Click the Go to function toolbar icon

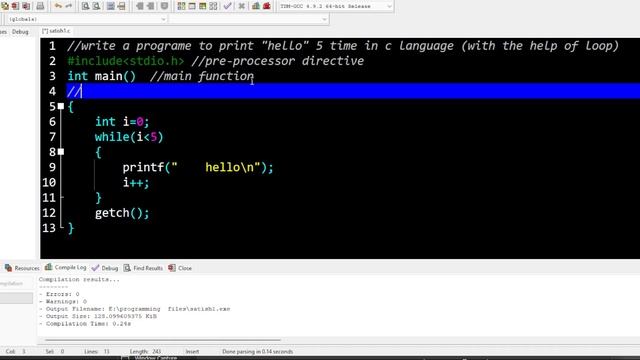[111, 6]
